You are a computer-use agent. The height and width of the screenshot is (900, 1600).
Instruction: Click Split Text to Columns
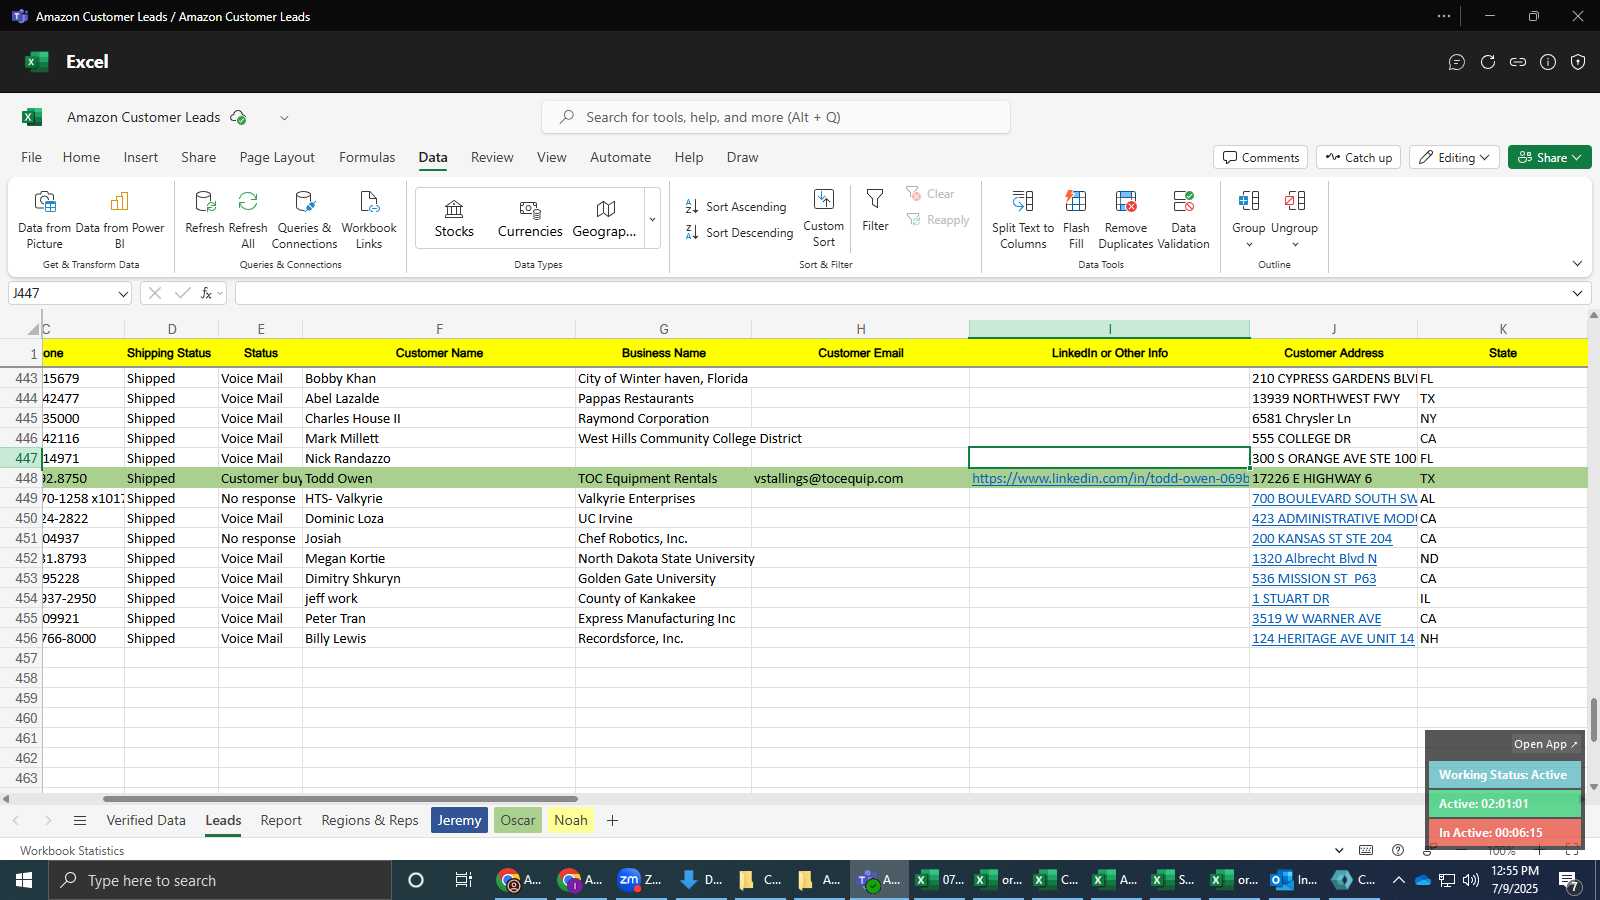click(x=1023, y=219)
